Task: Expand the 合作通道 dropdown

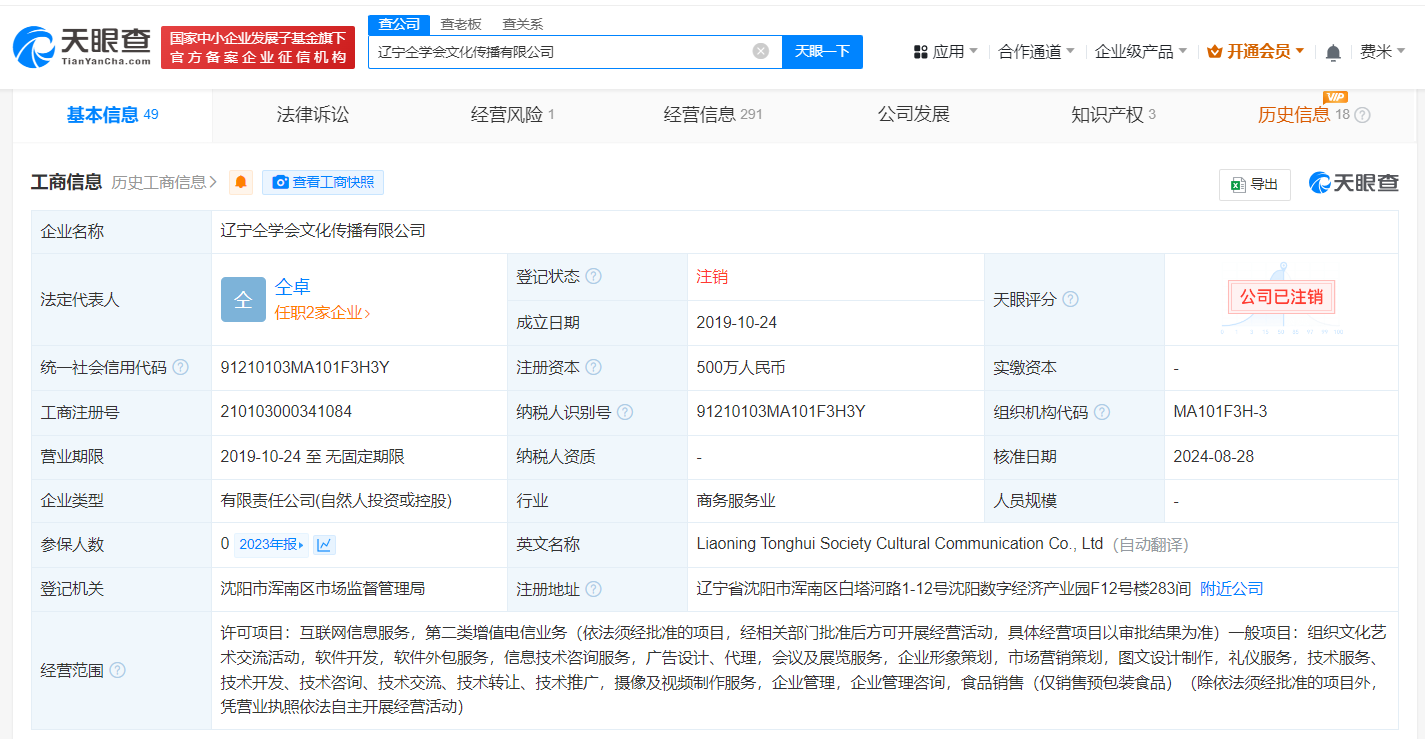Action: [1030, 51]
